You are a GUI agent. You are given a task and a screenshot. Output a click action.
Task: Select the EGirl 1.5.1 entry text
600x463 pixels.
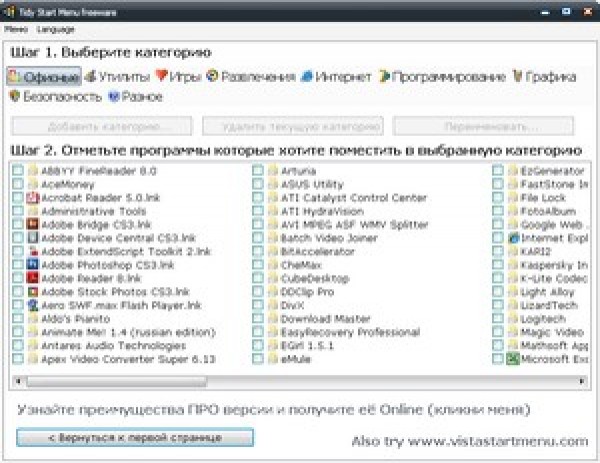307,346
